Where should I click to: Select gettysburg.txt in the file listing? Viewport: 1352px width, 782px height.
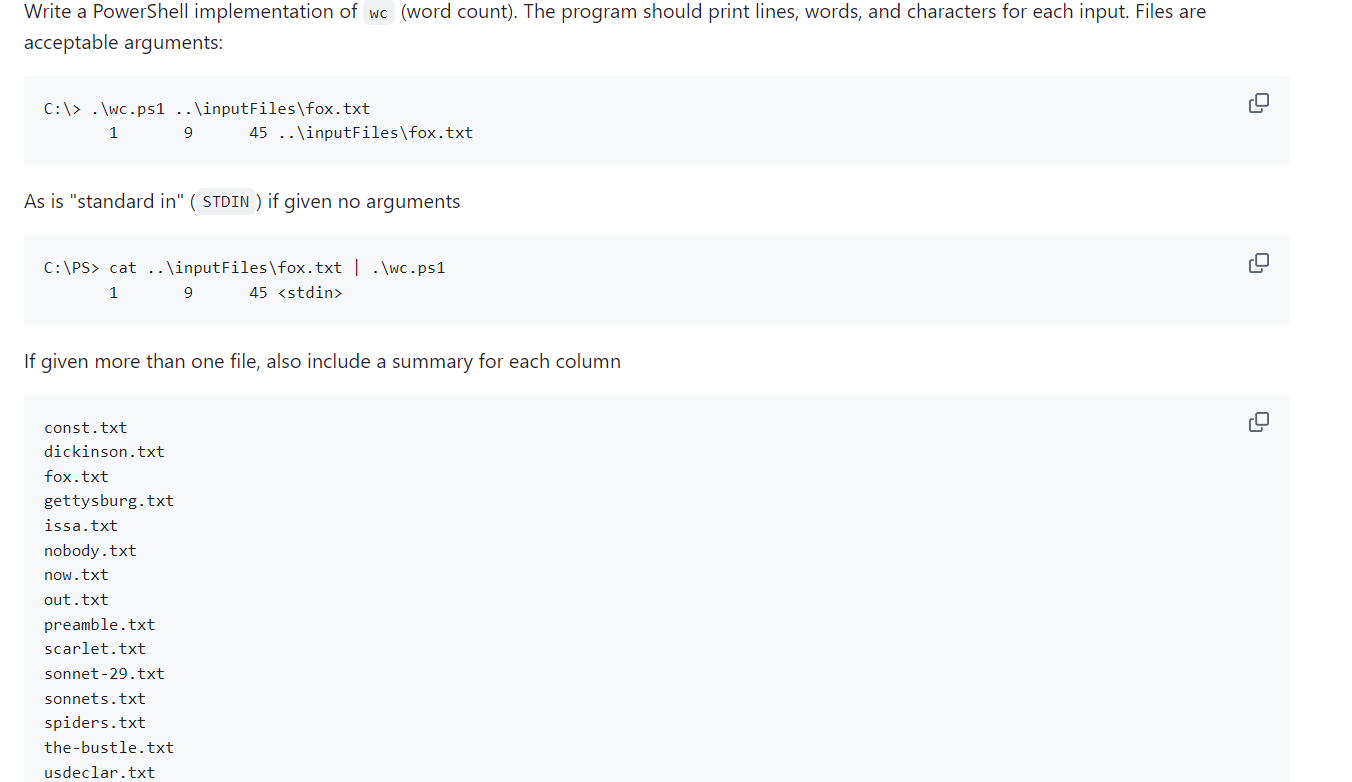click(x=108, y=500)
